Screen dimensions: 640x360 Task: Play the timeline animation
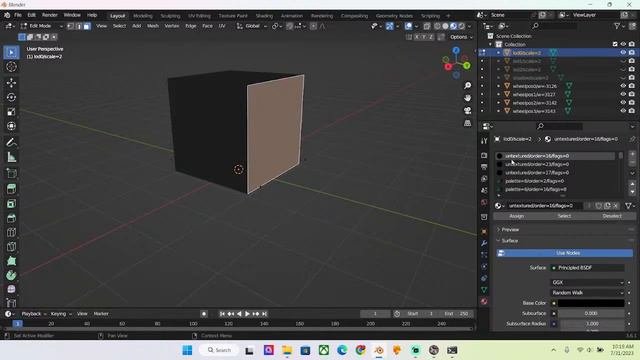pos(247,314)
